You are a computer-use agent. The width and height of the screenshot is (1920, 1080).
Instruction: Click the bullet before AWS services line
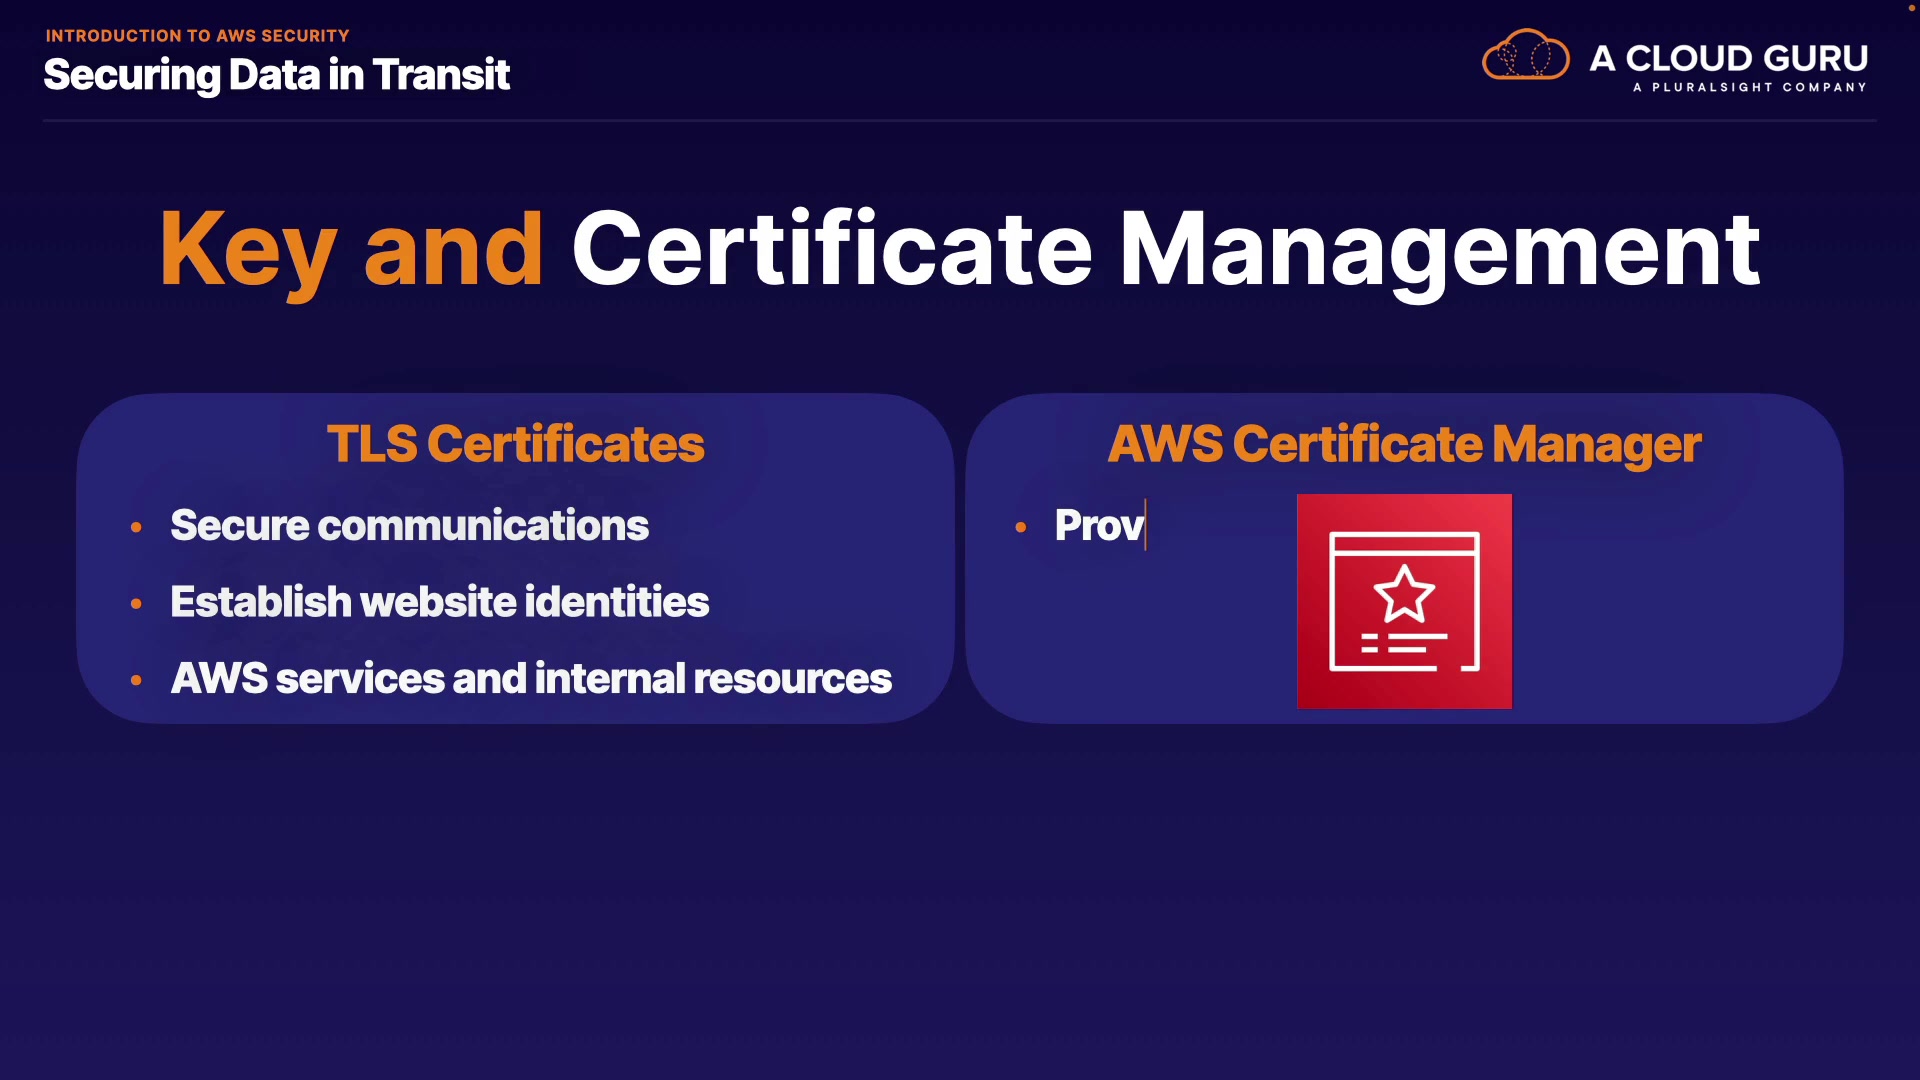point(136,680)
